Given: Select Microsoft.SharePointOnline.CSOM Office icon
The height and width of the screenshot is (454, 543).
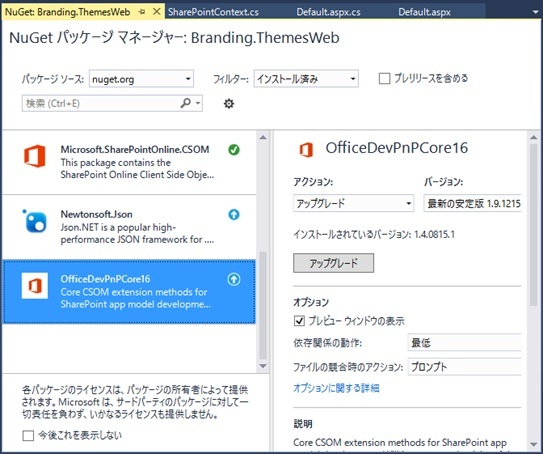Looking at the screenshot, I should [35, 156].
